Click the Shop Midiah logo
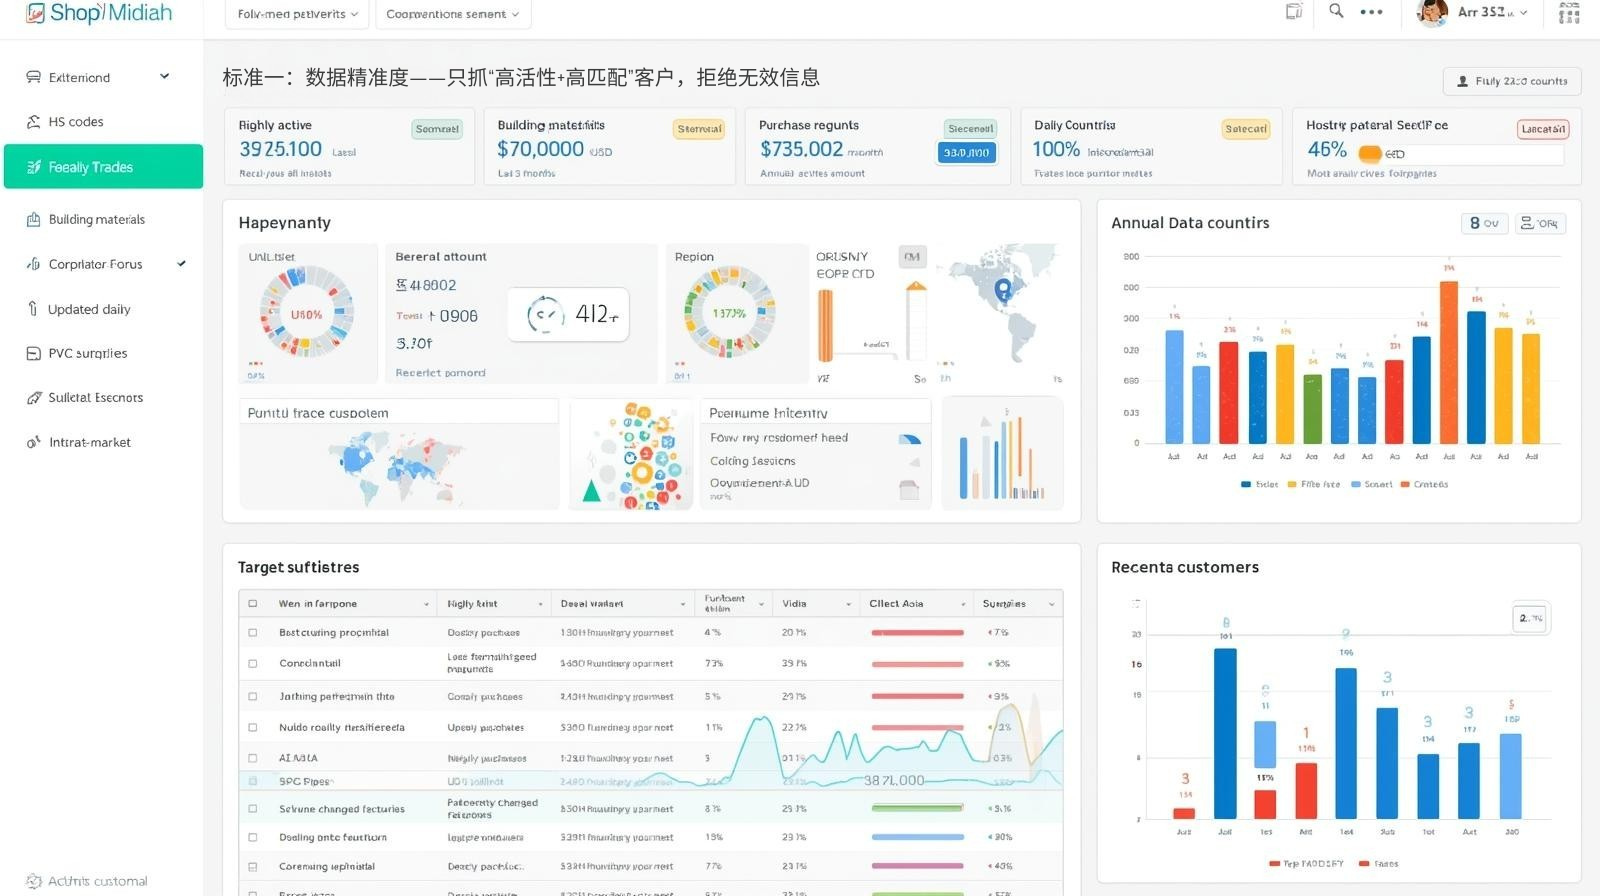This screenshot has height=896, width=1600. (x=99, y=13)
